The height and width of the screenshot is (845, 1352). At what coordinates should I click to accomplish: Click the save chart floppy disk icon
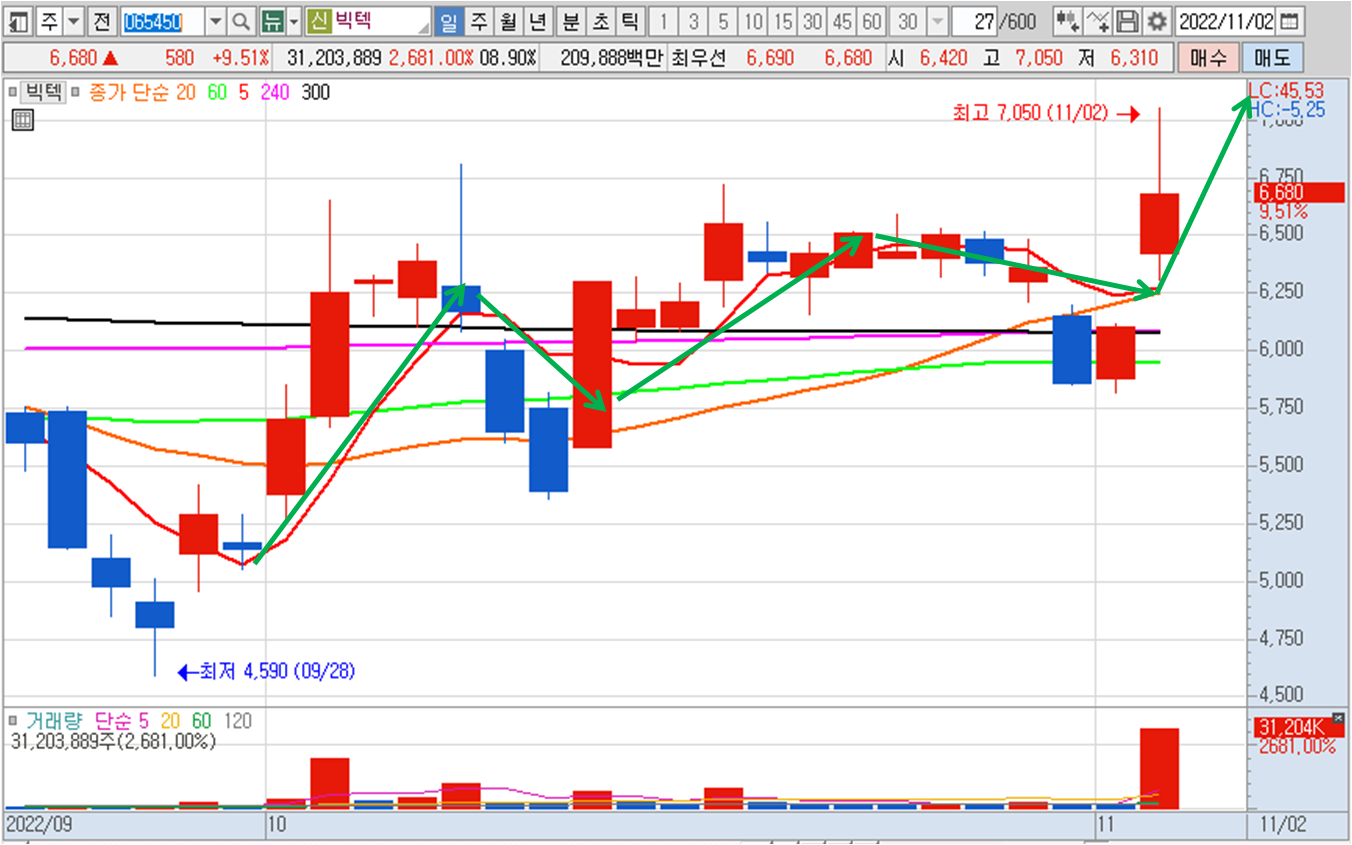tap(1127, 21)
